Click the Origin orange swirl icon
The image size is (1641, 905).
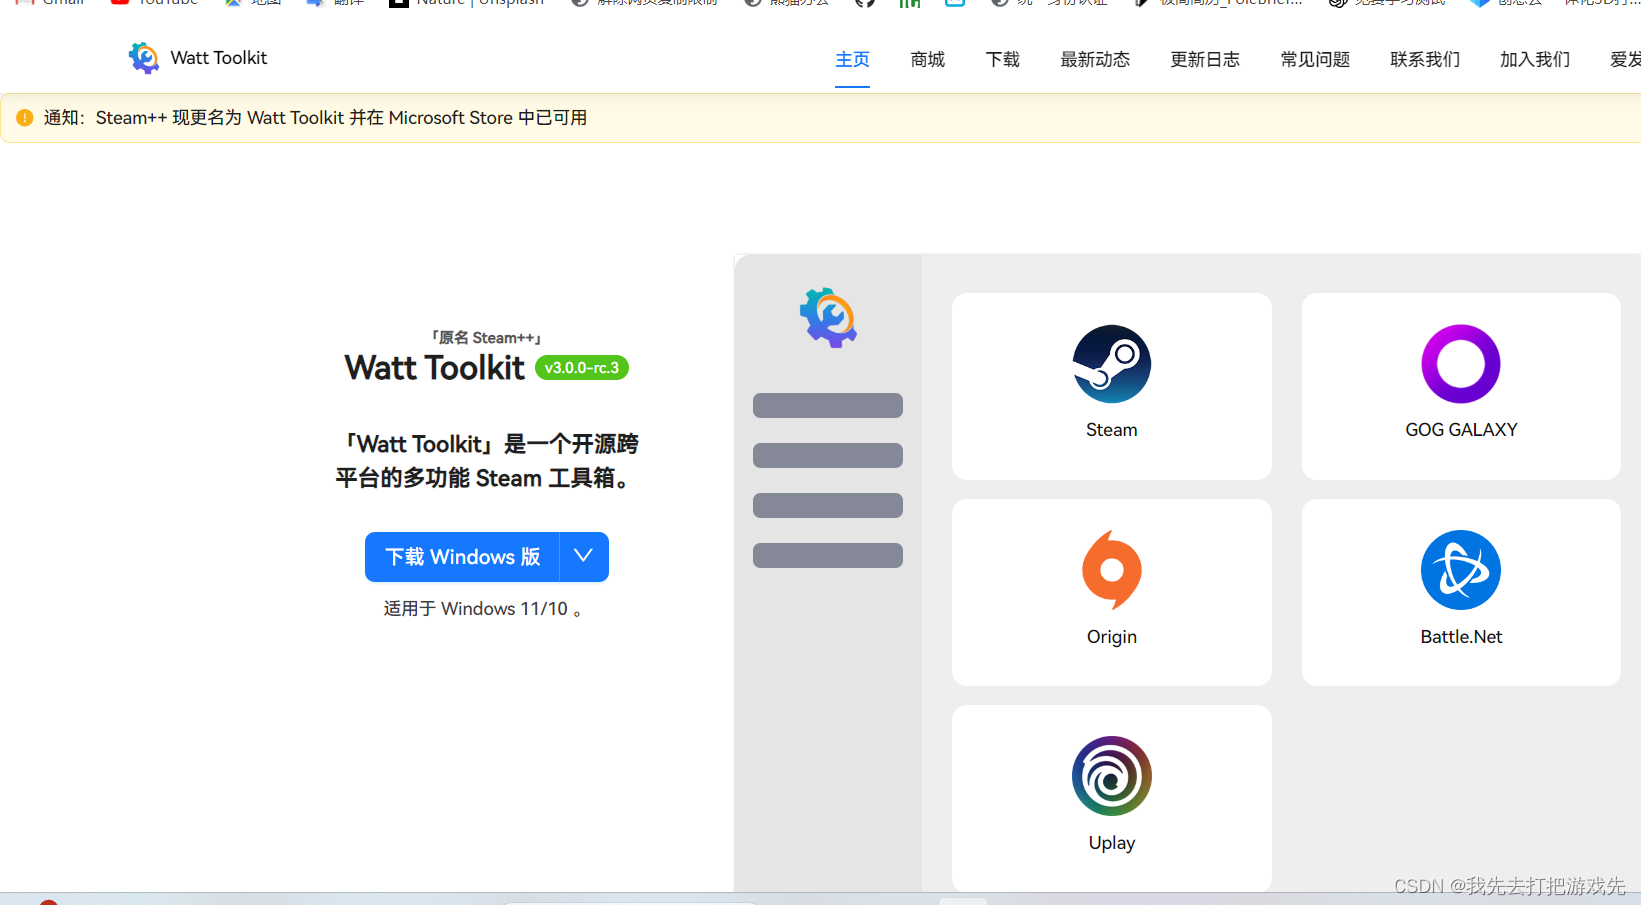pyautogui.click(x=1111, y=570)
